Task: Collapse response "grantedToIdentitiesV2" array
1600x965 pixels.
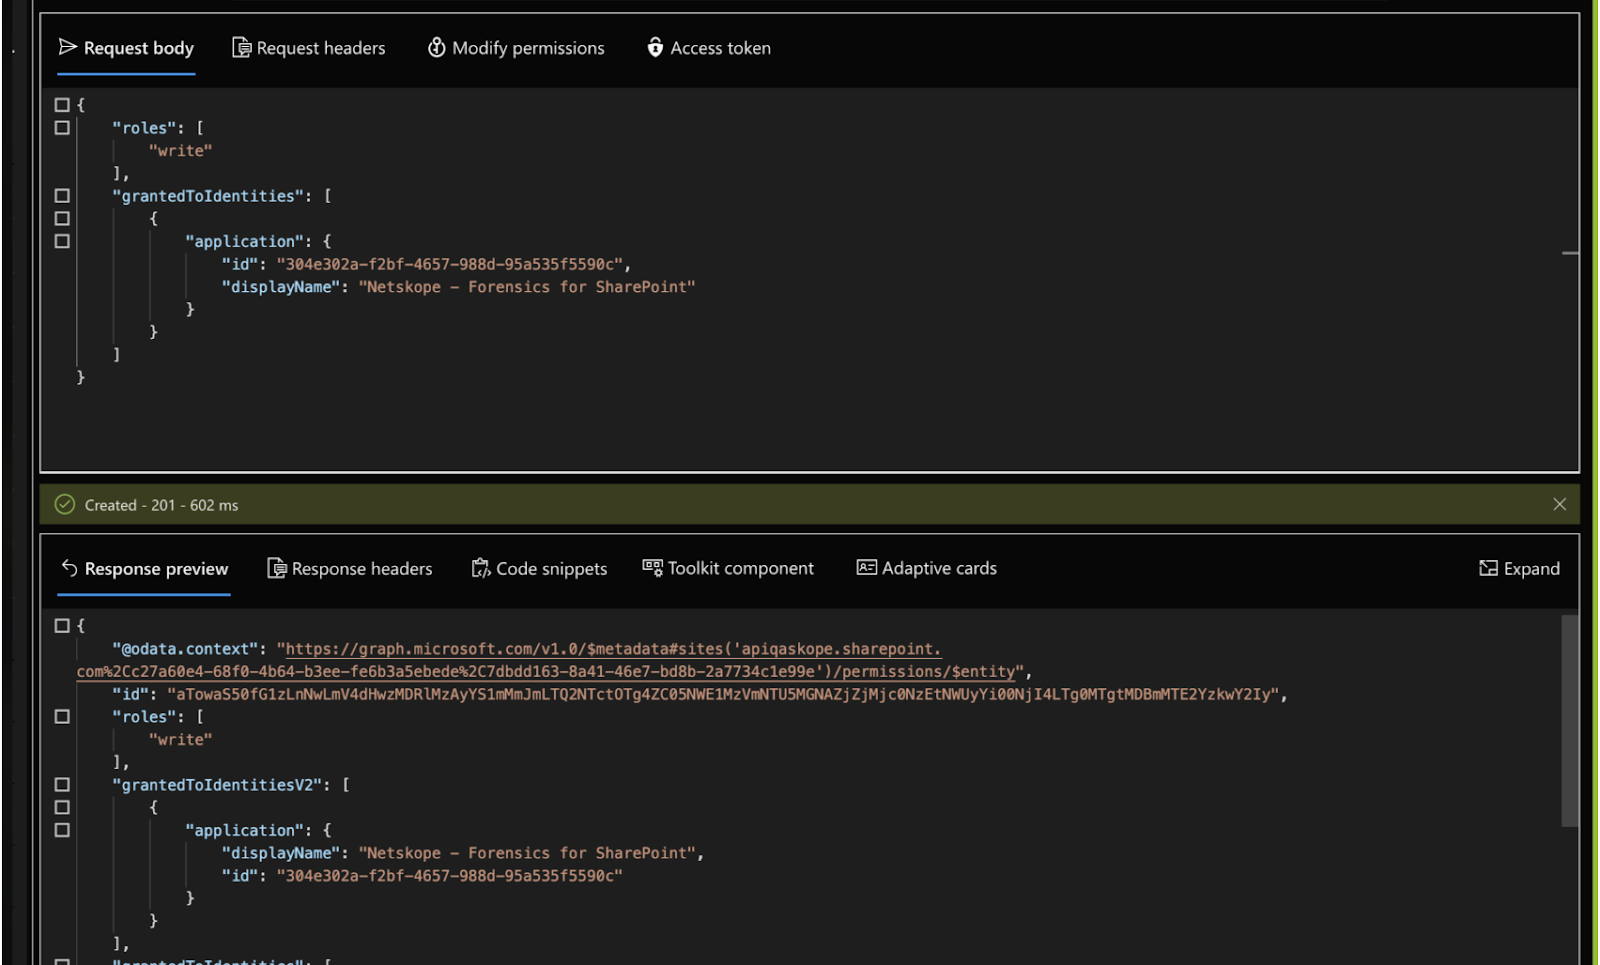Action: (62, 785)
